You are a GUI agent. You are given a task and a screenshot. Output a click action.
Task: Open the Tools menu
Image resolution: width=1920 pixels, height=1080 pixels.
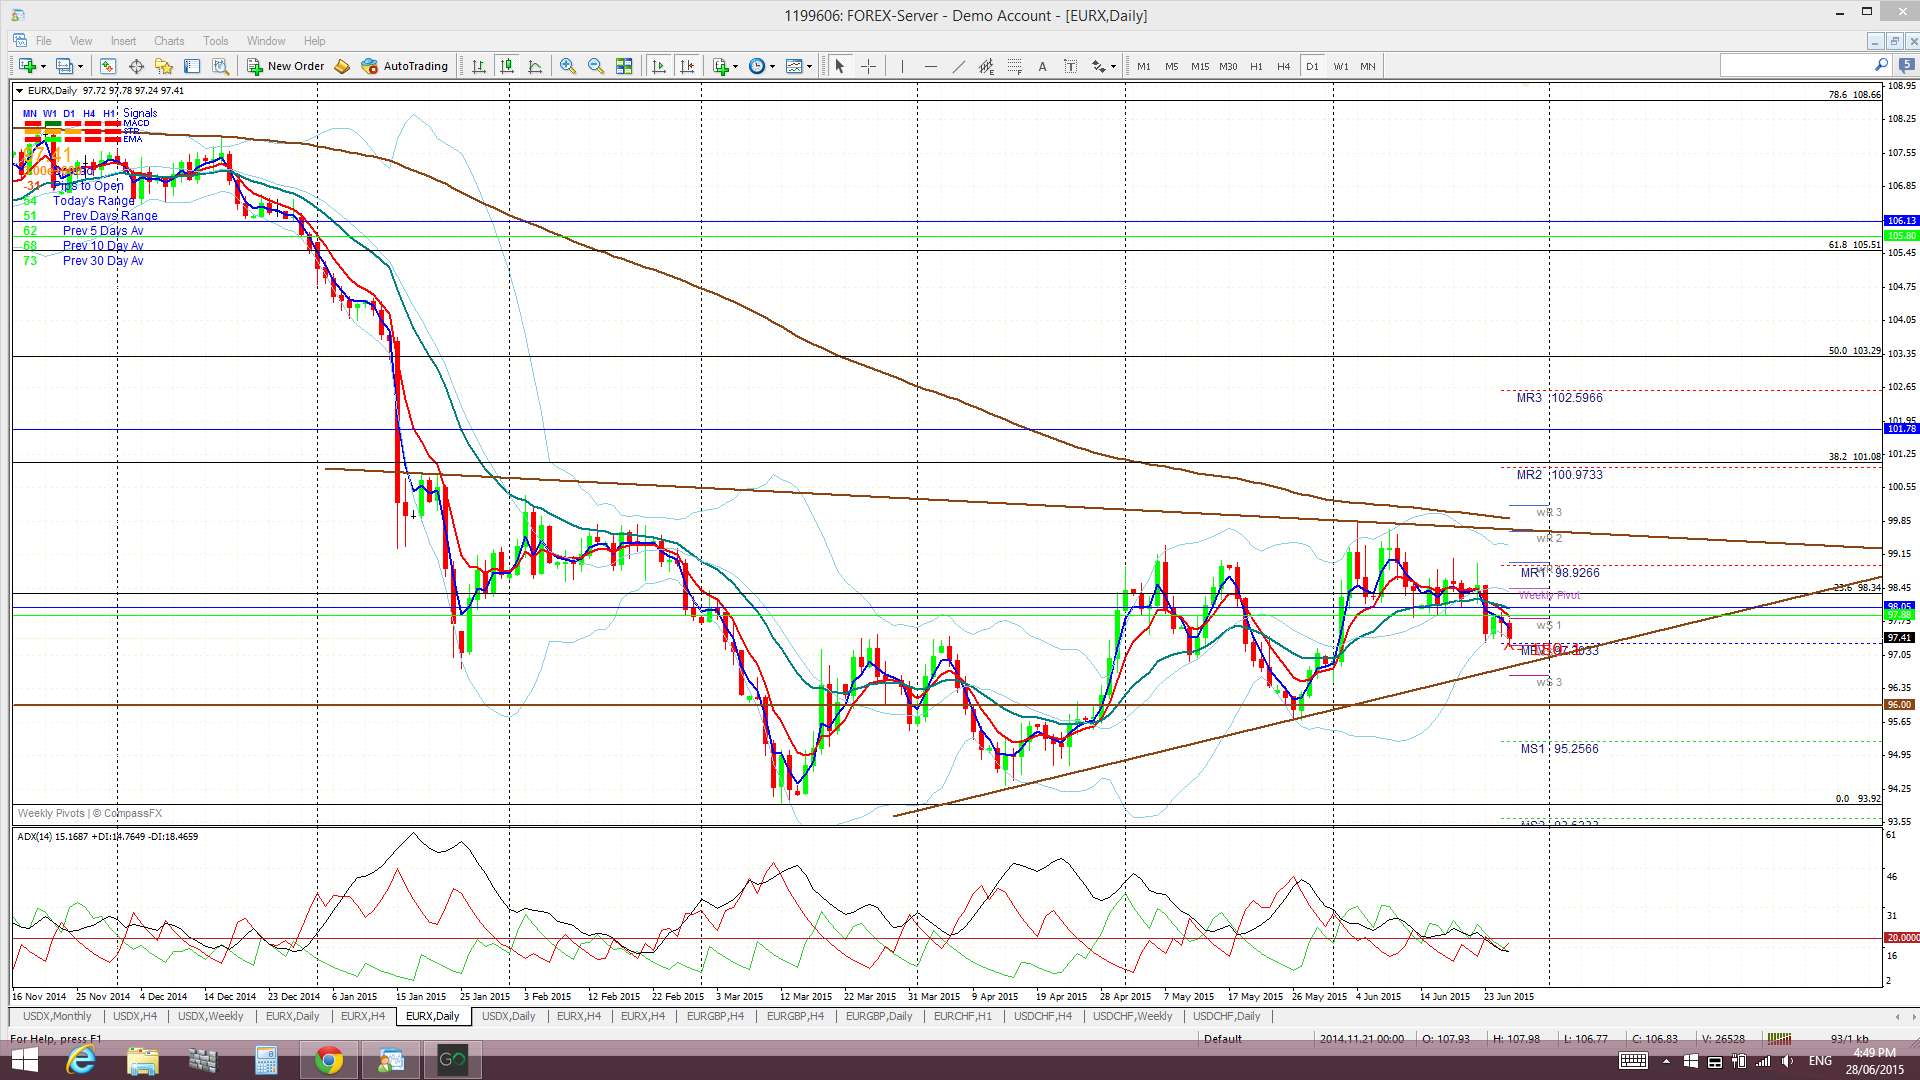(215, 41)
